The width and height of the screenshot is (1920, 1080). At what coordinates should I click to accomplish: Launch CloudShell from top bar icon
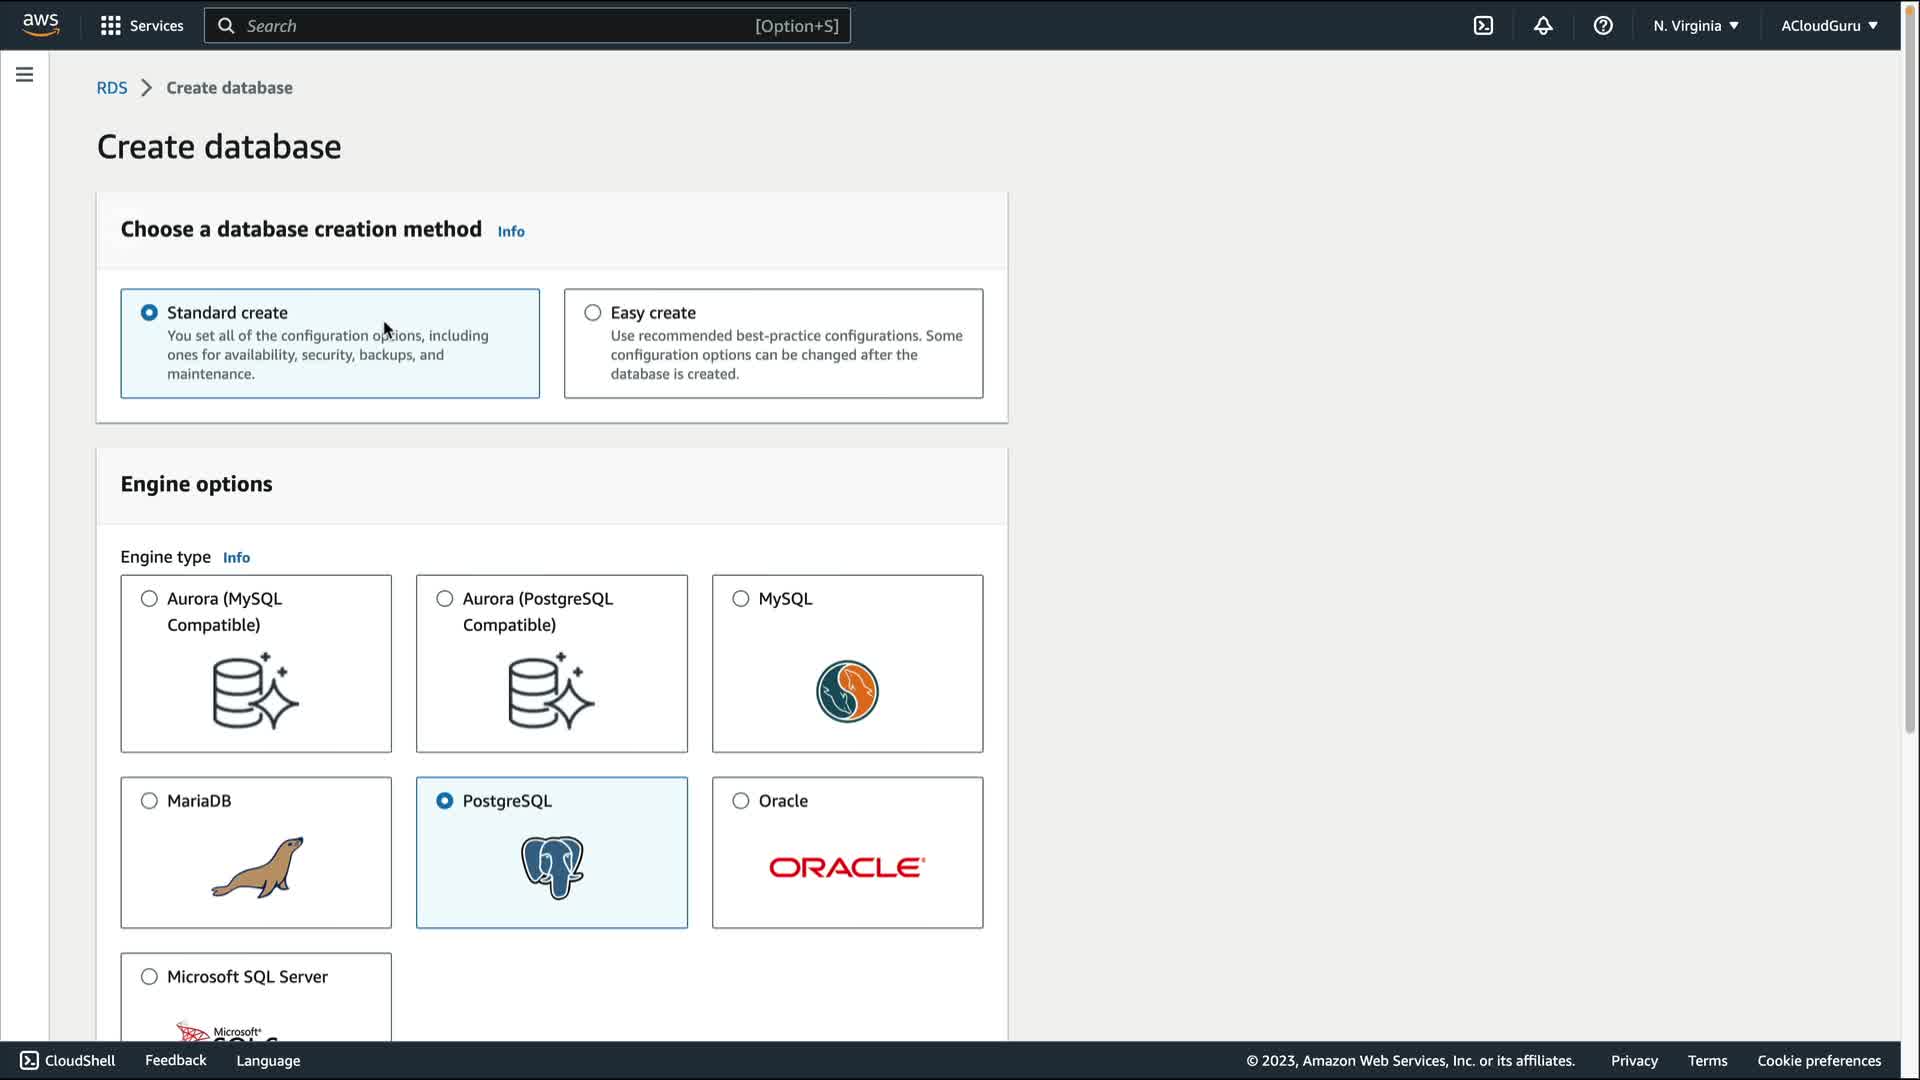pyautogui.click(x=1483, y=26)
